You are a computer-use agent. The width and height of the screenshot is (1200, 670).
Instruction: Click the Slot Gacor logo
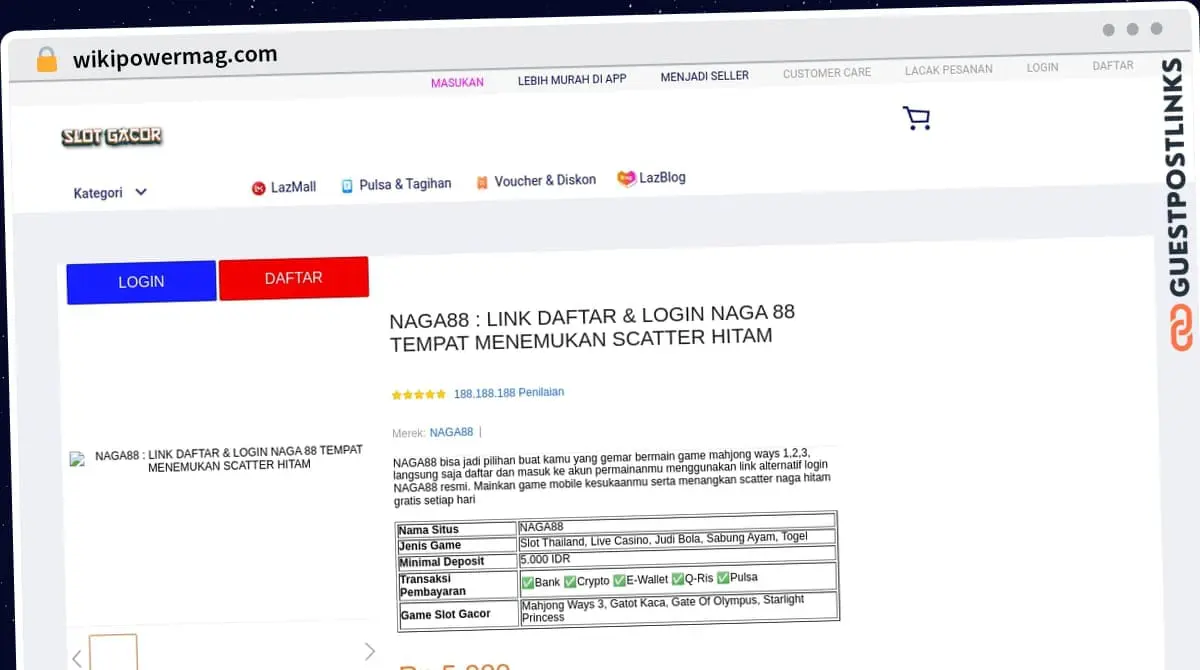coord(111,136)
